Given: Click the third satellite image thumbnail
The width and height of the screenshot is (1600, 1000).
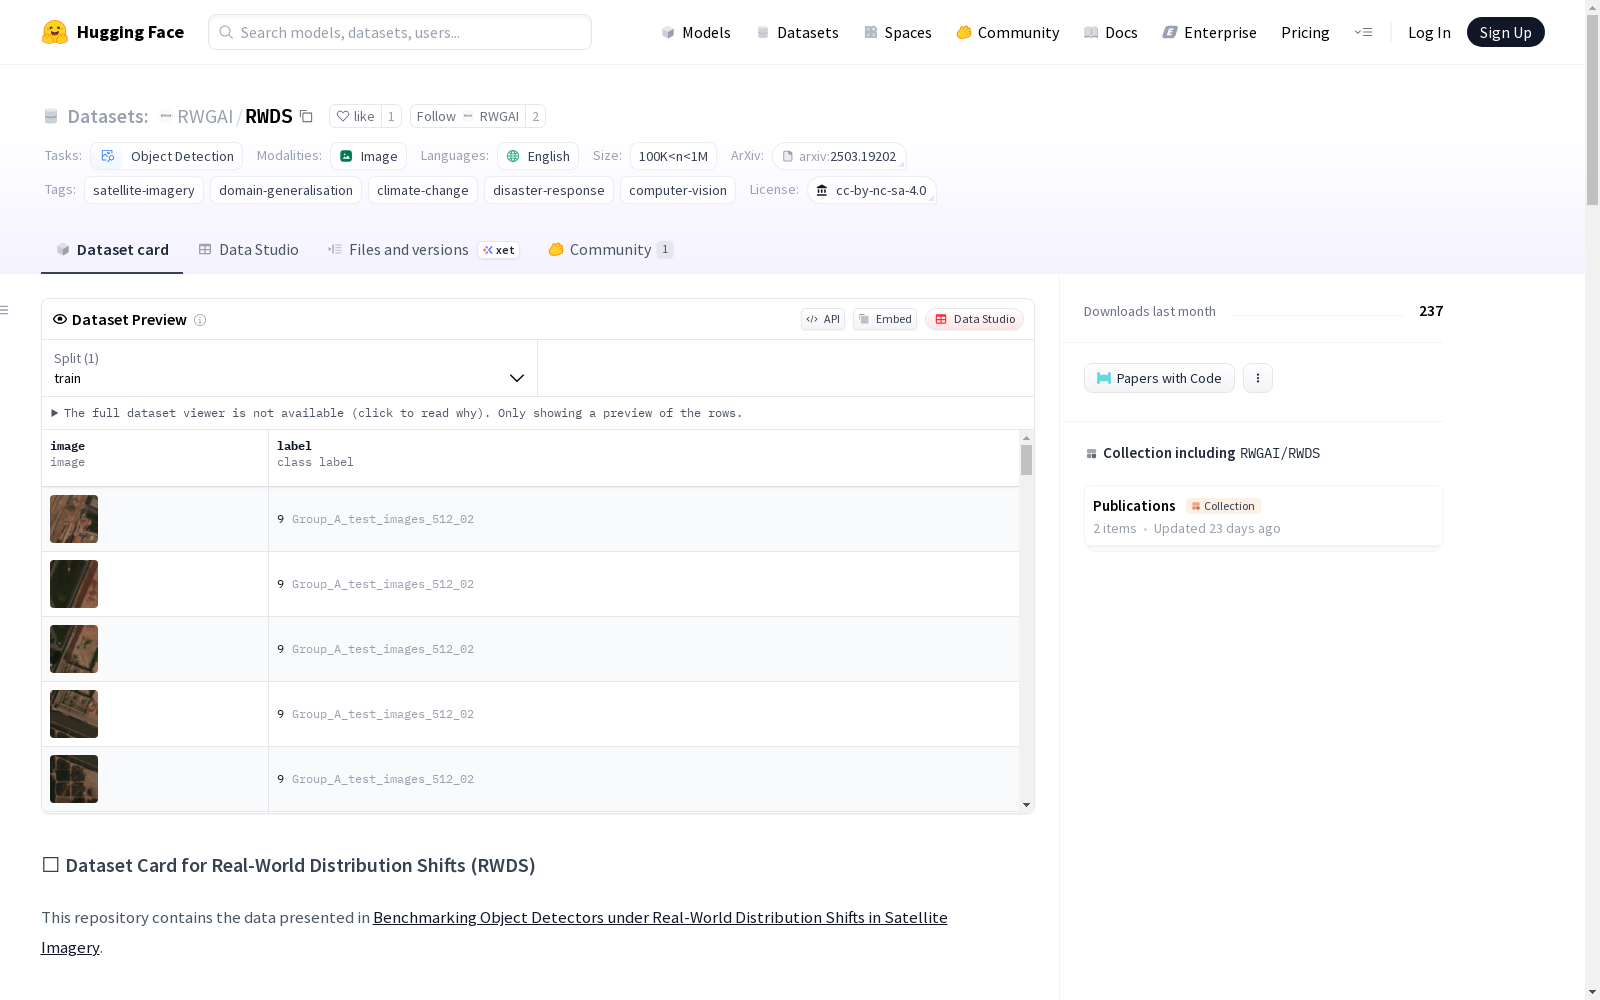Looking at the screenshot, I should tap(74, 649).
